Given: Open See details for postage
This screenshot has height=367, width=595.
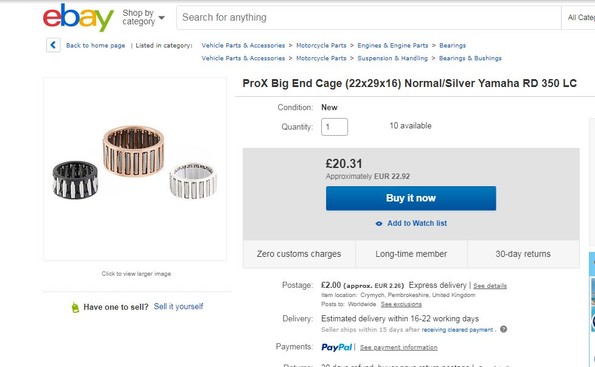Looking at the screenshot, I should [490, 286].
